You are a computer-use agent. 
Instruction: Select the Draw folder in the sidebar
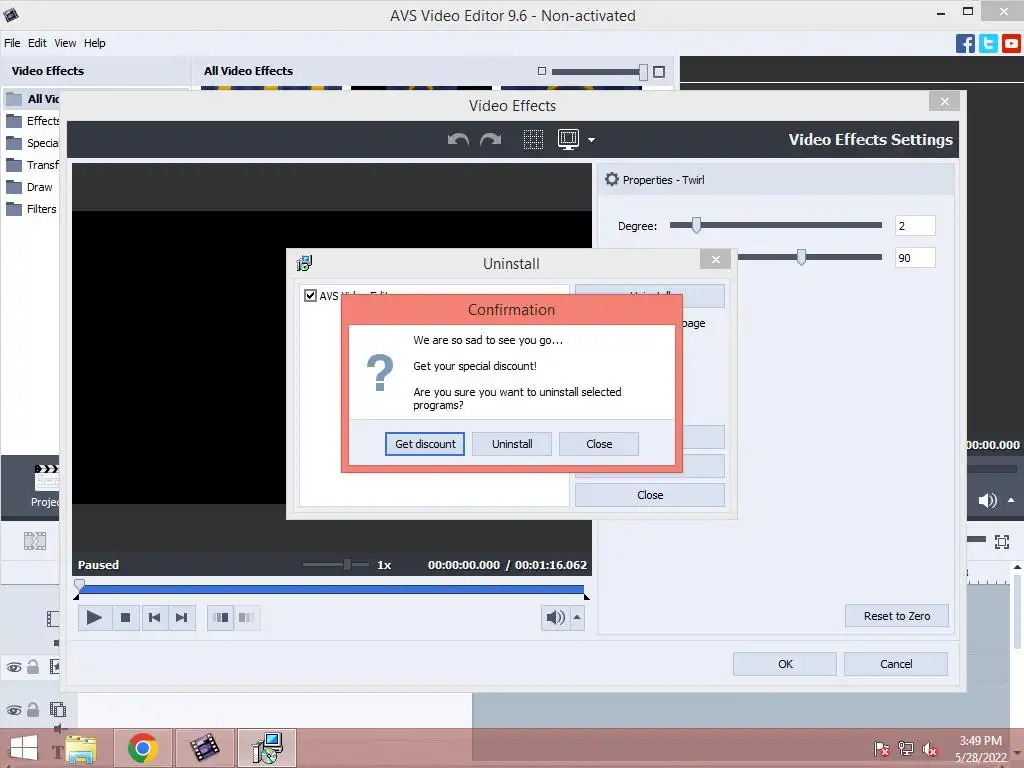(x=29, y=187)
